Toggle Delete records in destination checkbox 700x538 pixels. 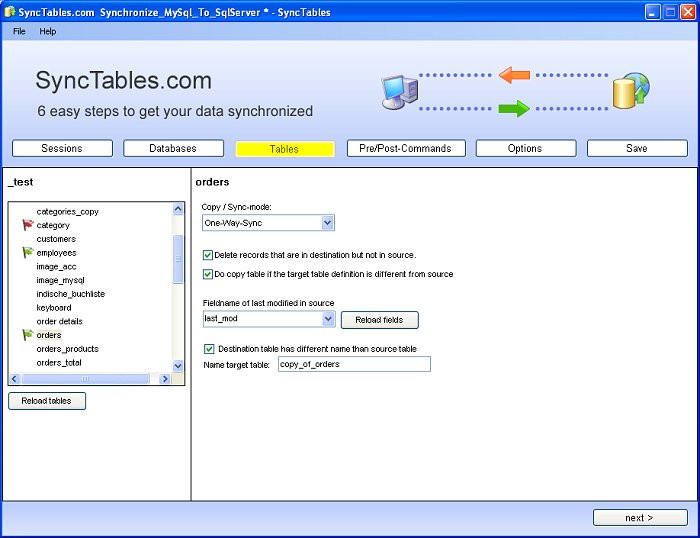[x=208, y=255]
